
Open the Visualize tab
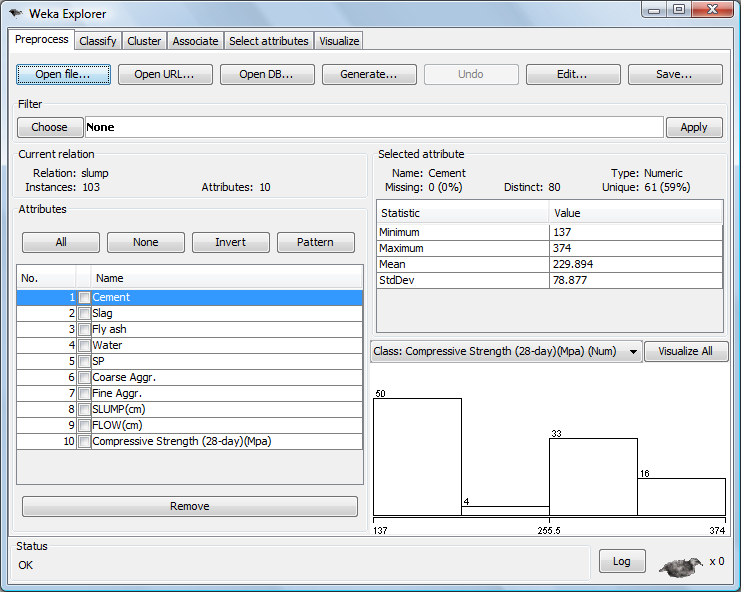pos(339,41)
